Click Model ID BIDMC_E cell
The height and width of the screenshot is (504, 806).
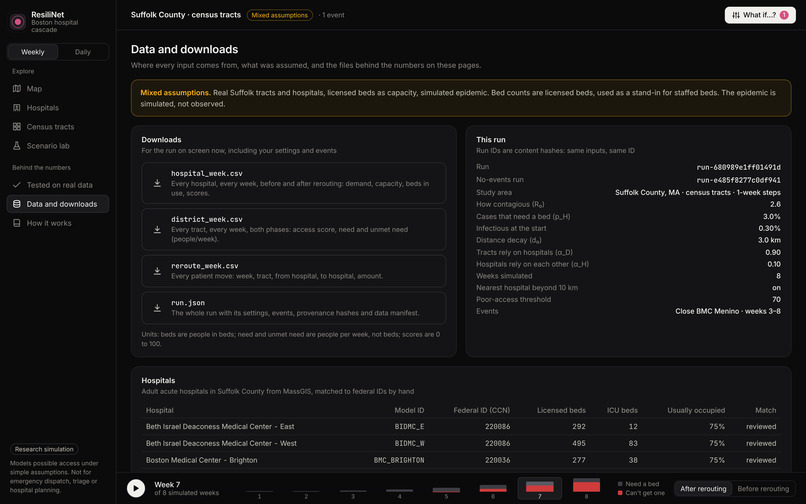[409, 426]
